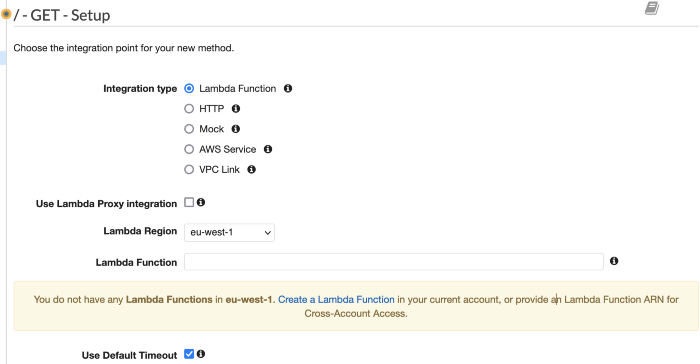Click info icon beside Mock option
This screenshot has height=364, width=700.
pos(236,129)
